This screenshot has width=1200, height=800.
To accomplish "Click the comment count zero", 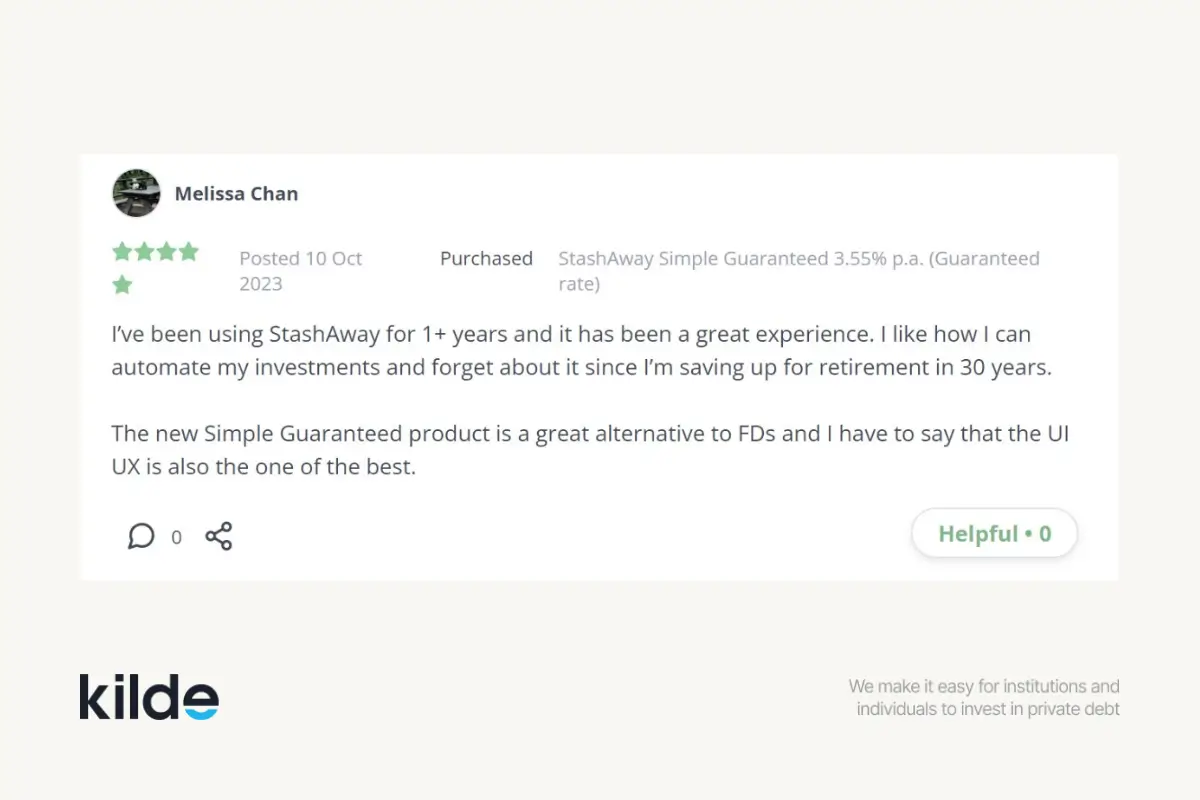I will [176, 537].
